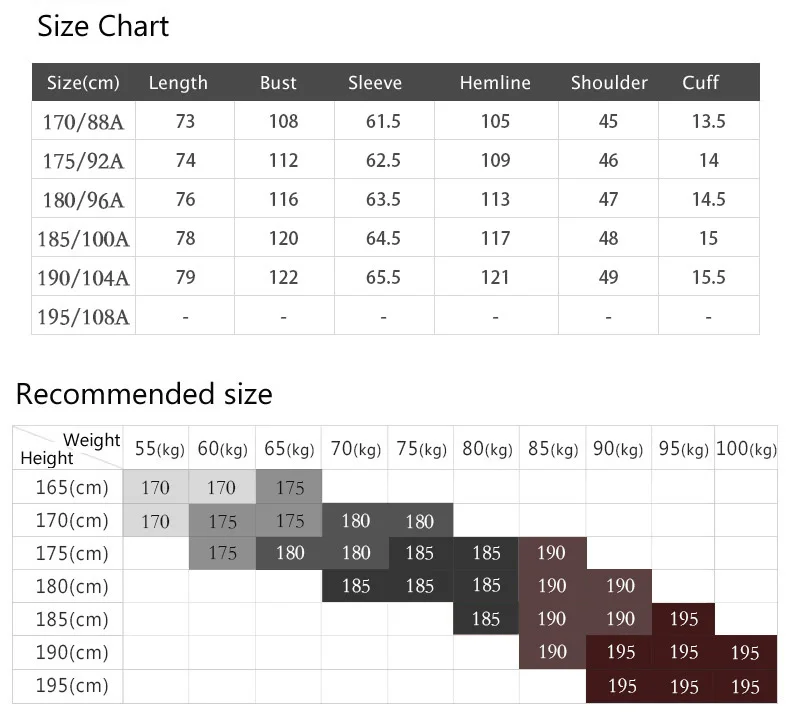Click the 100(kg) weight column header
Image resolution: width=790 pixels, height=720 pixels.
(746, 448)
